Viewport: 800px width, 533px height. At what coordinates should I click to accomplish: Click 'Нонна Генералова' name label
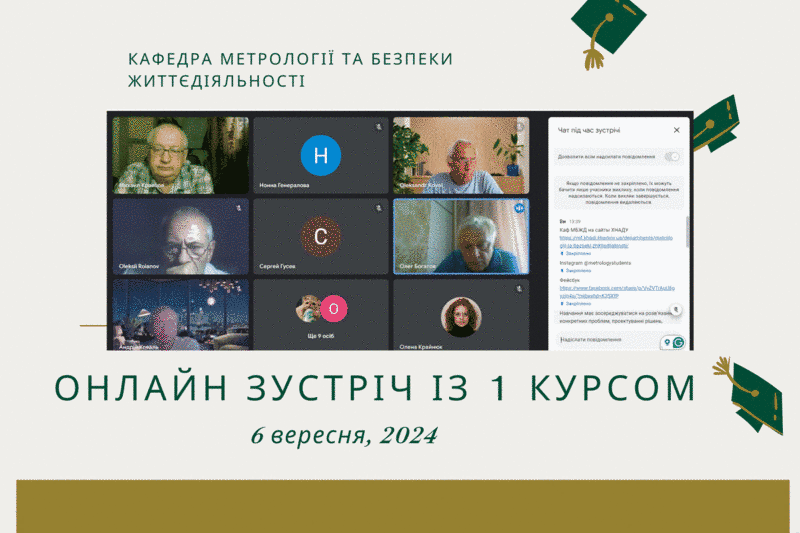[x=284, y=185]
